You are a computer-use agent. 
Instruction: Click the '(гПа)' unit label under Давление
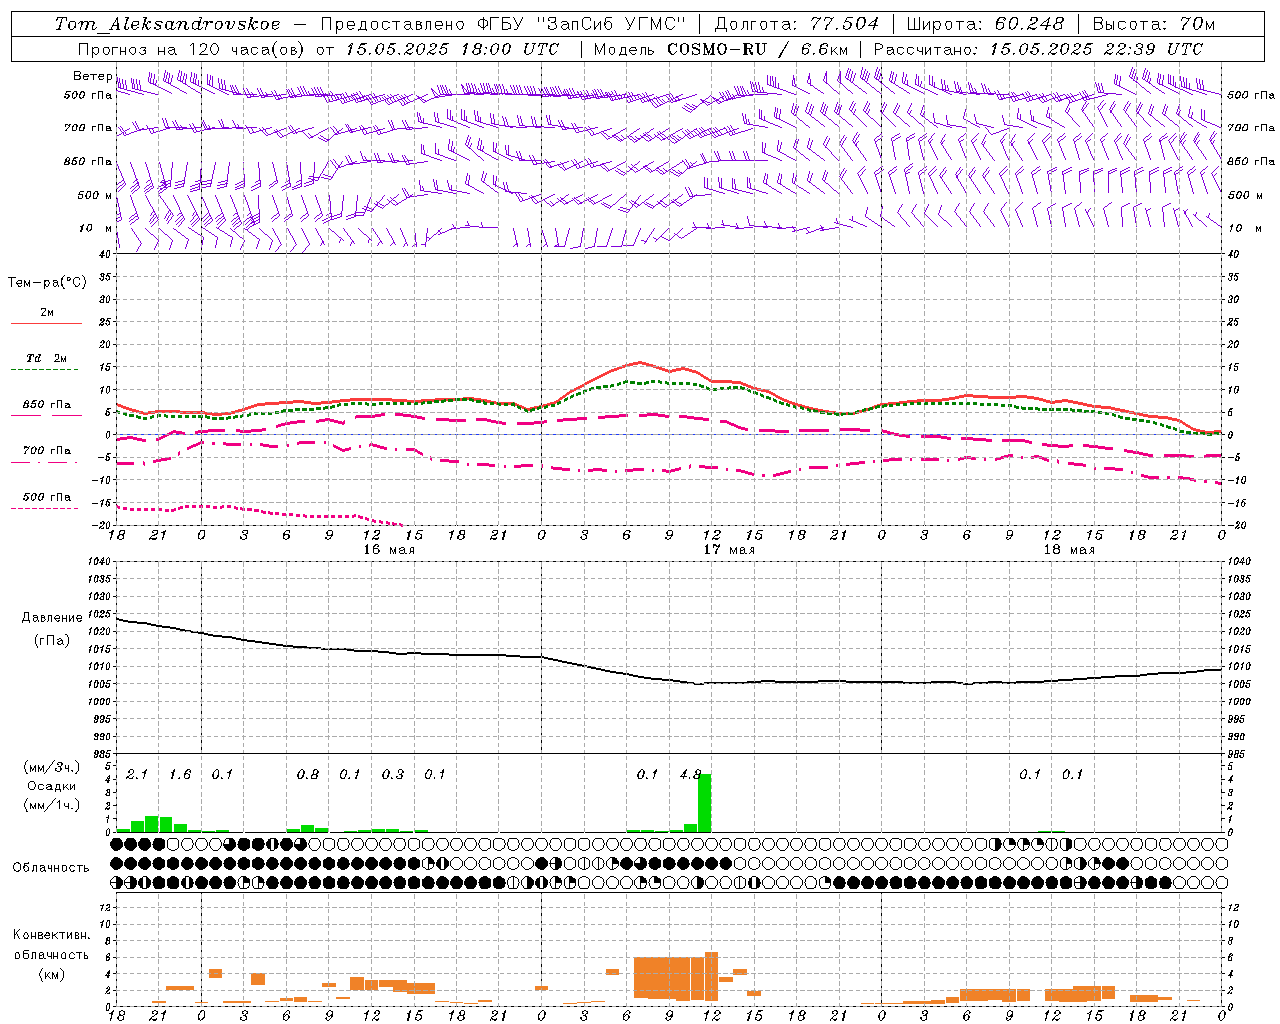point(52,640)
